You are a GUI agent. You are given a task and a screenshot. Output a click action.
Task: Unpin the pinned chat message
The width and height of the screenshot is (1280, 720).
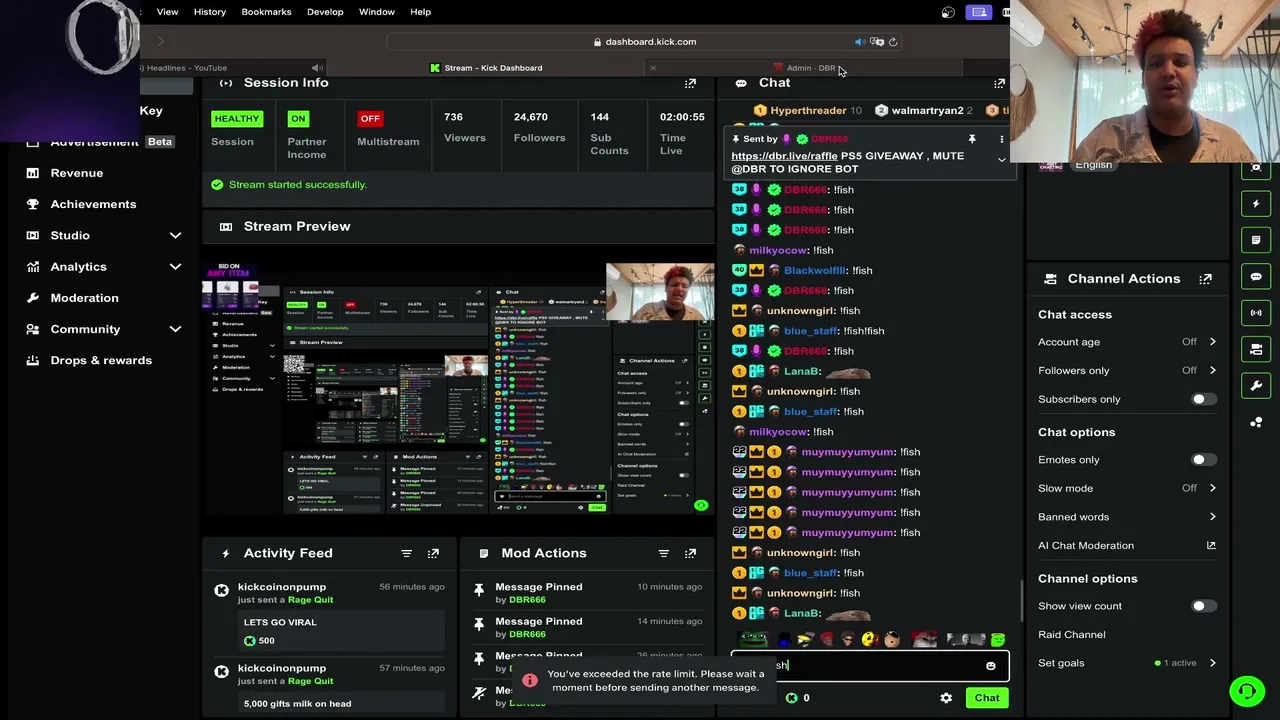coord(971,139)
